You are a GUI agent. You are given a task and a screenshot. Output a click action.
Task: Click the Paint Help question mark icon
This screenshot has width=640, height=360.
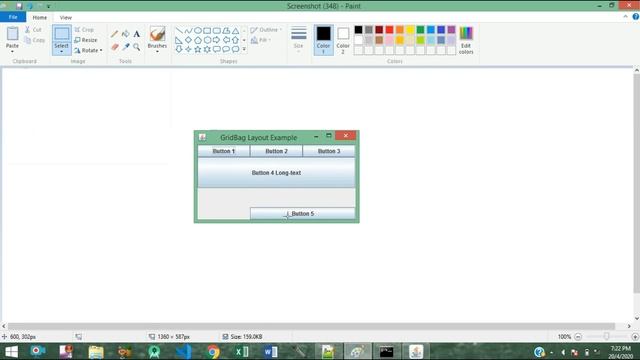pos(636,17)
